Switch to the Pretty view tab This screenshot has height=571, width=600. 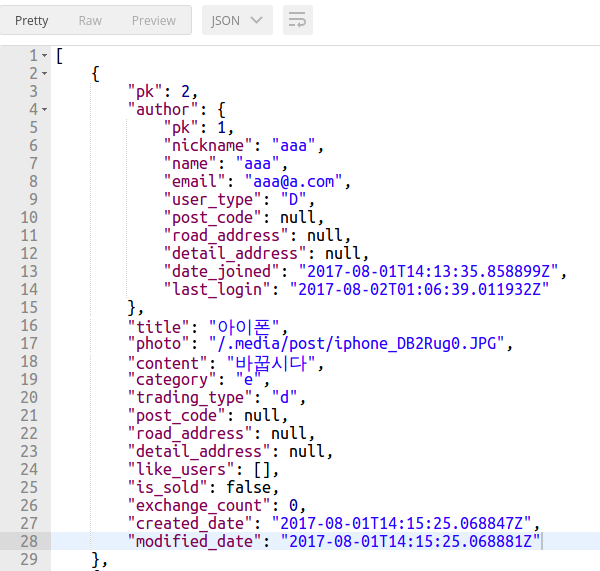(32, 20)
